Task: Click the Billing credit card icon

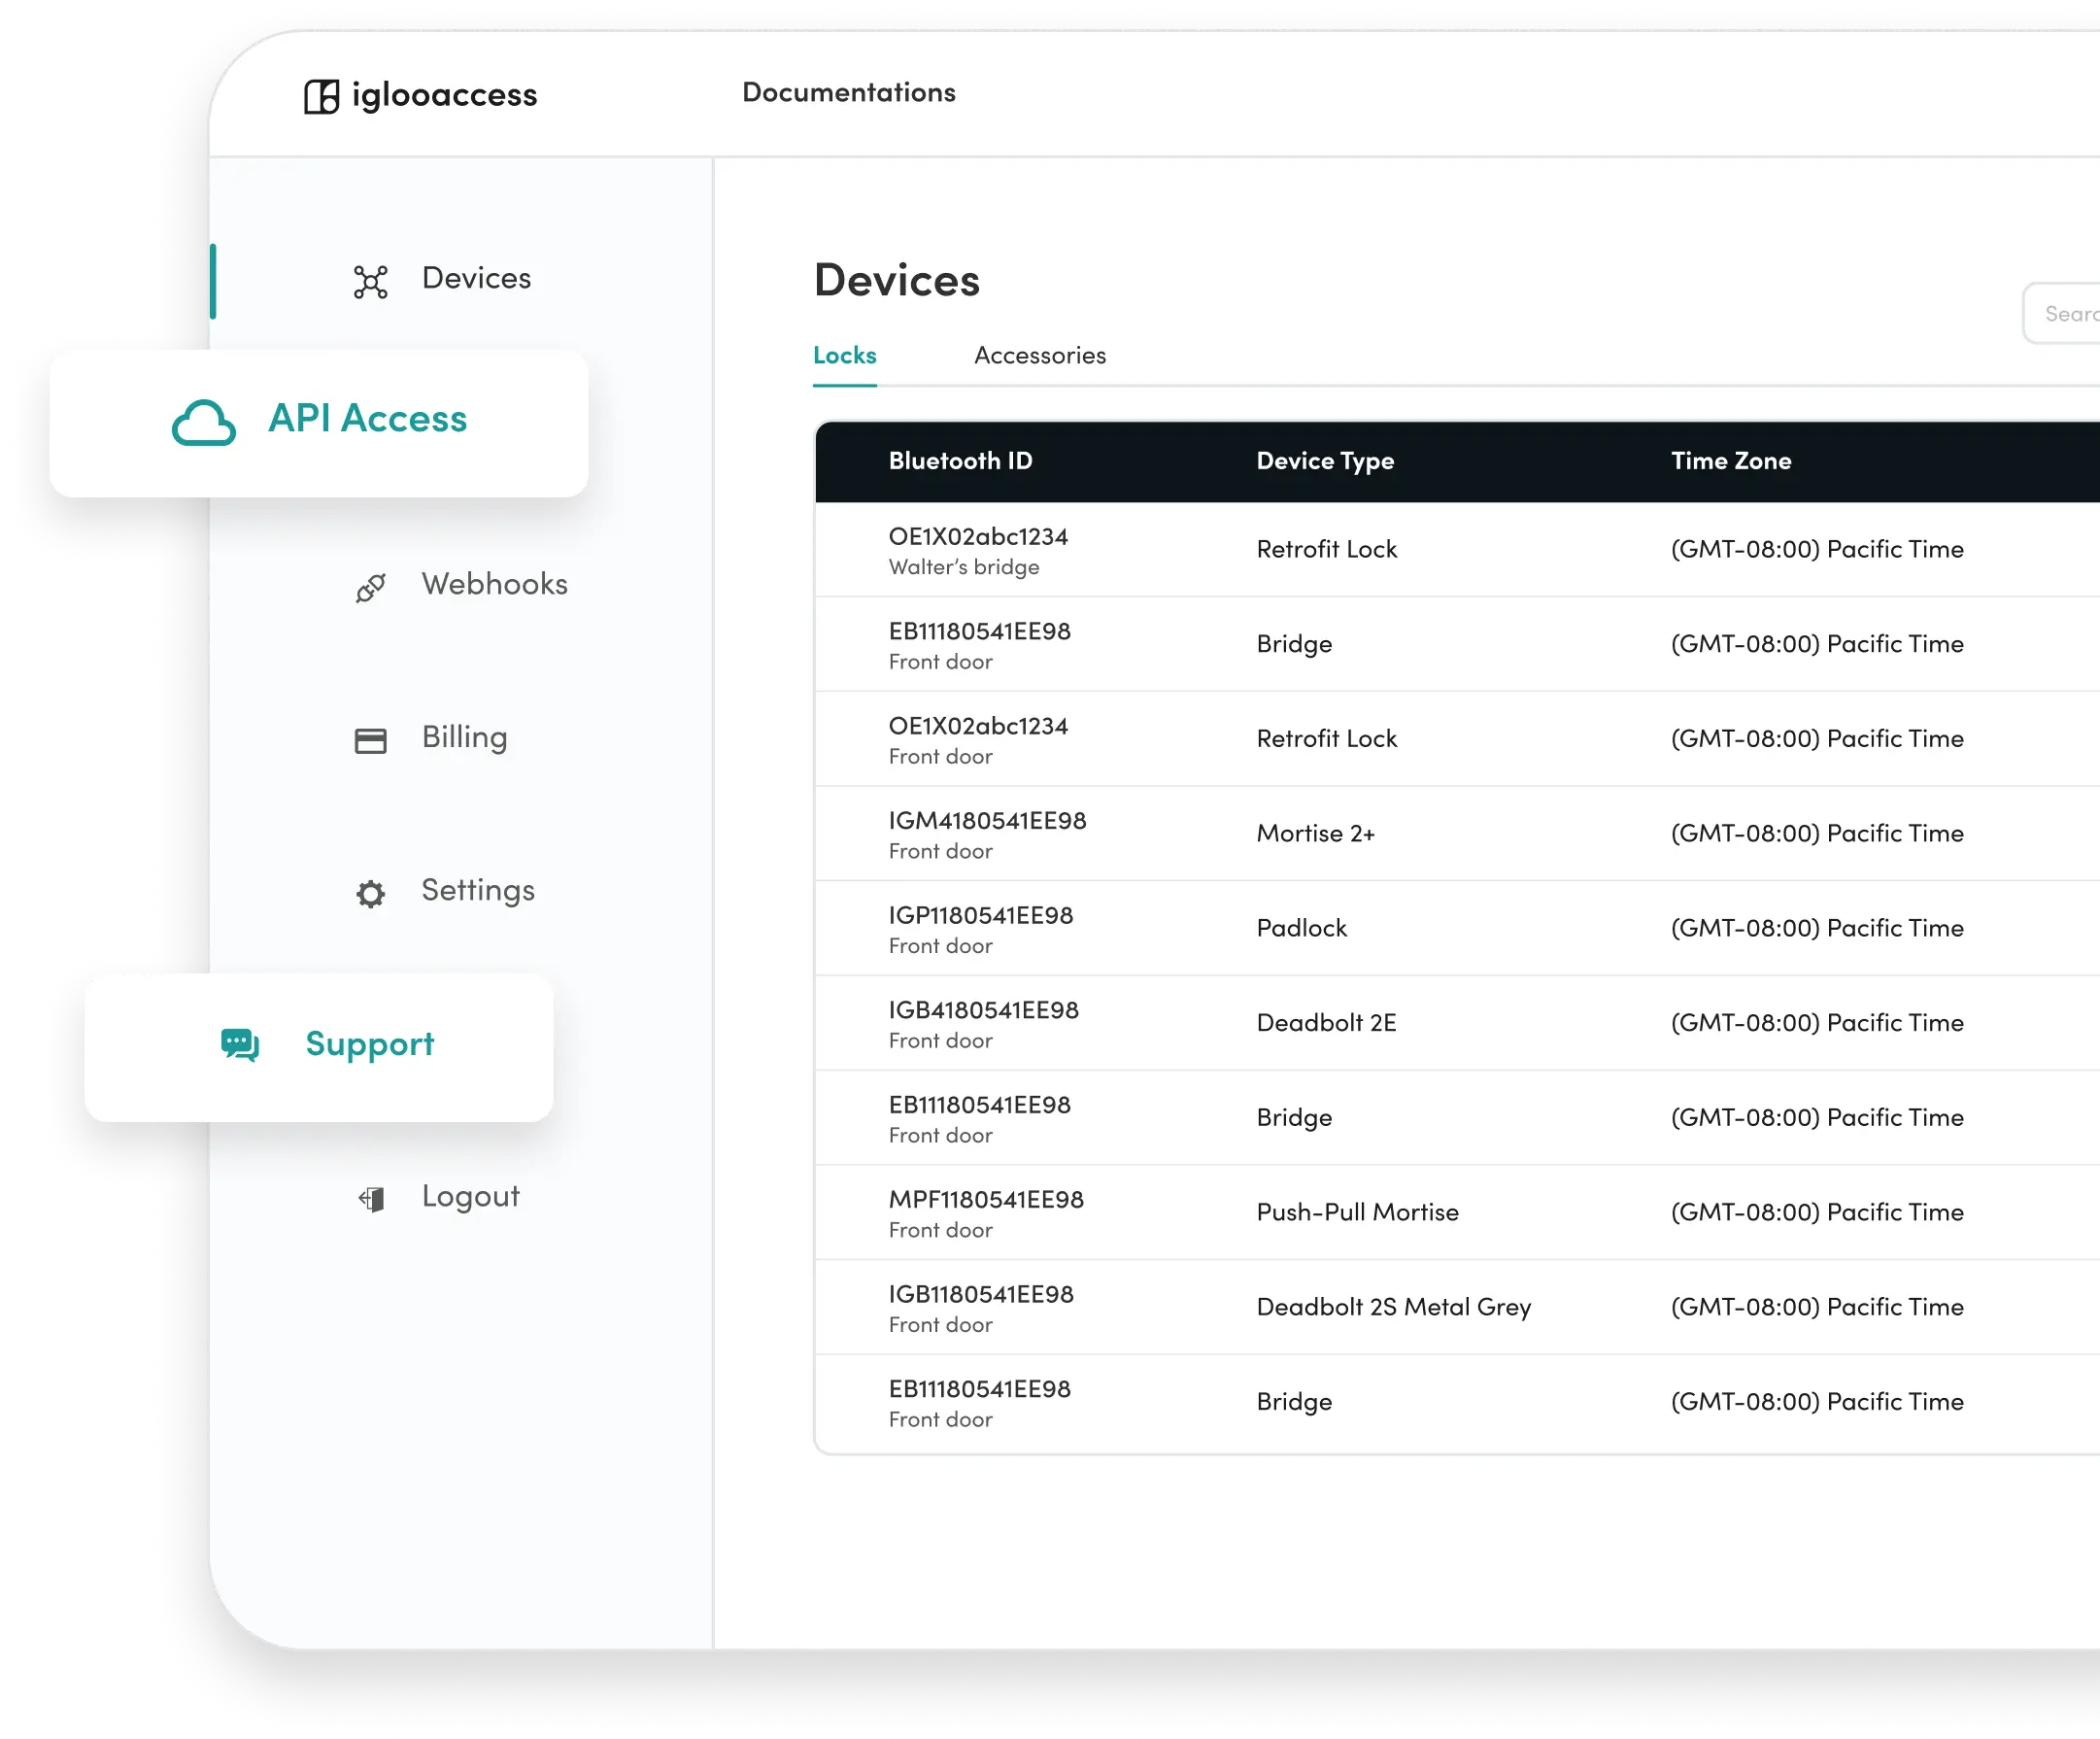Action: point(370,741)
